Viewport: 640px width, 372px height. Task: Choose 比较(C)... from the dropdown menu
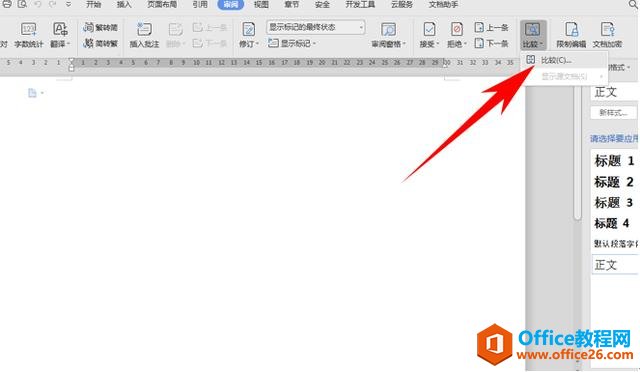564,60
